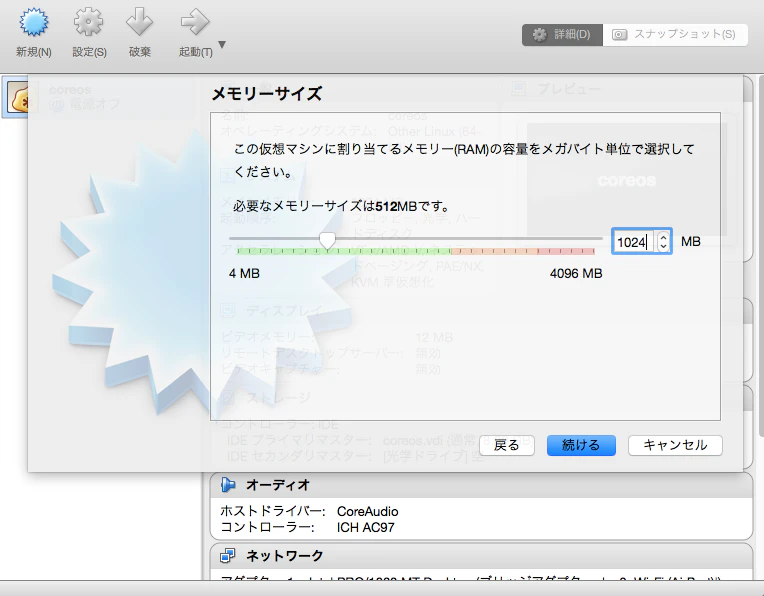Click the 続ける continue button
Image resolution: width=764 pixels, height=596 pixels.
click(x=581, y=445)
